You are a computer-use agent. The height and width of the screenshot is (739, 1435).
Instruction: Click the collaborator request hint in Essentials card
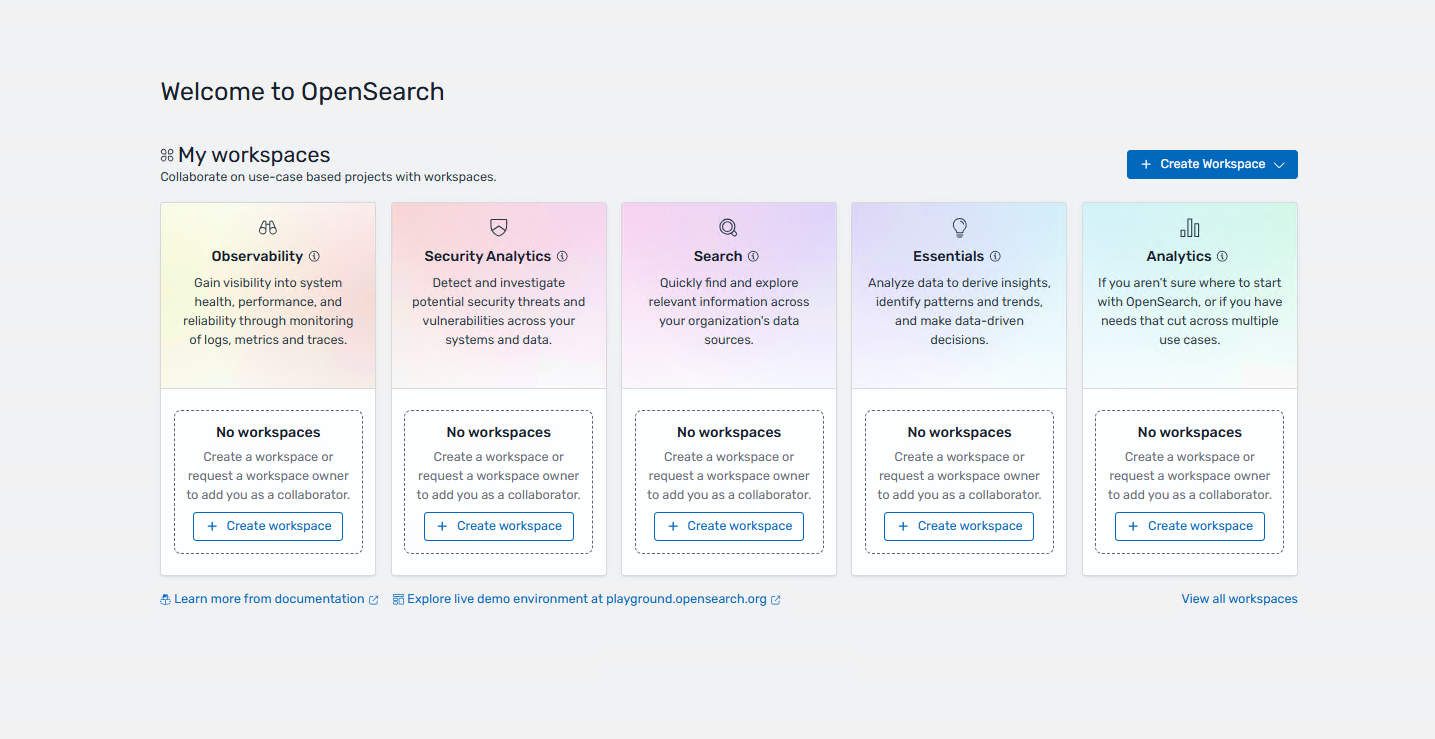[959, 476]
